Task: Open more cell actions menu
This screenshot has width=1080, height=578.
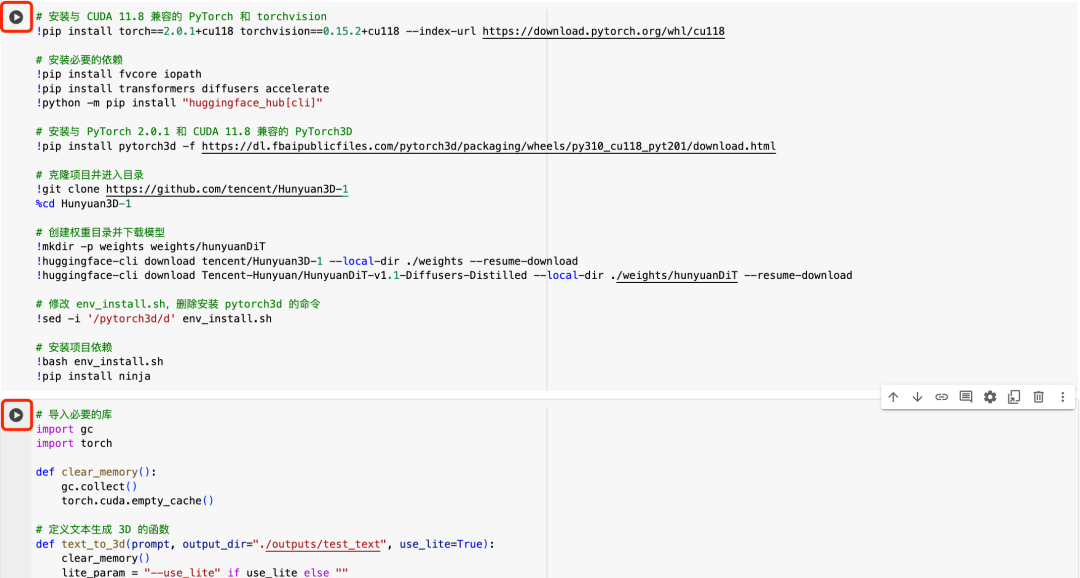Action: coord(1063,397)
